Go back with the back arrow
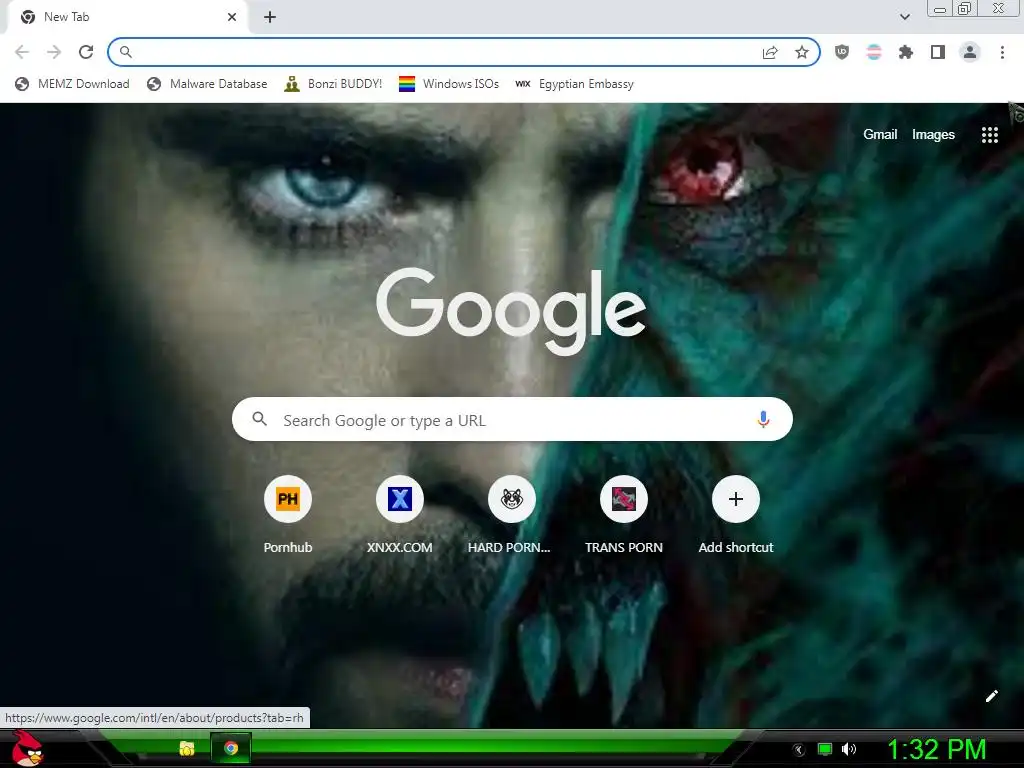The width and height of the screenshot is (1024, 768). 22,52
